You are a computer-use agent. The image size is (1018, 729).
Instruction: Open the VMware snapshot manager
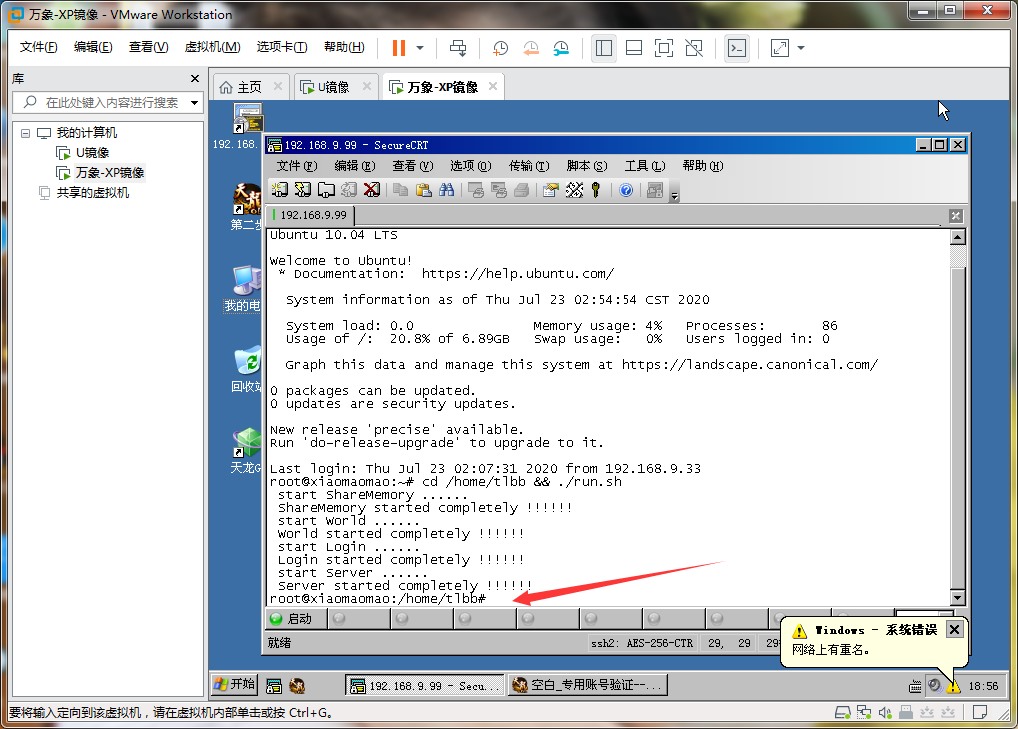click(561, 48)
